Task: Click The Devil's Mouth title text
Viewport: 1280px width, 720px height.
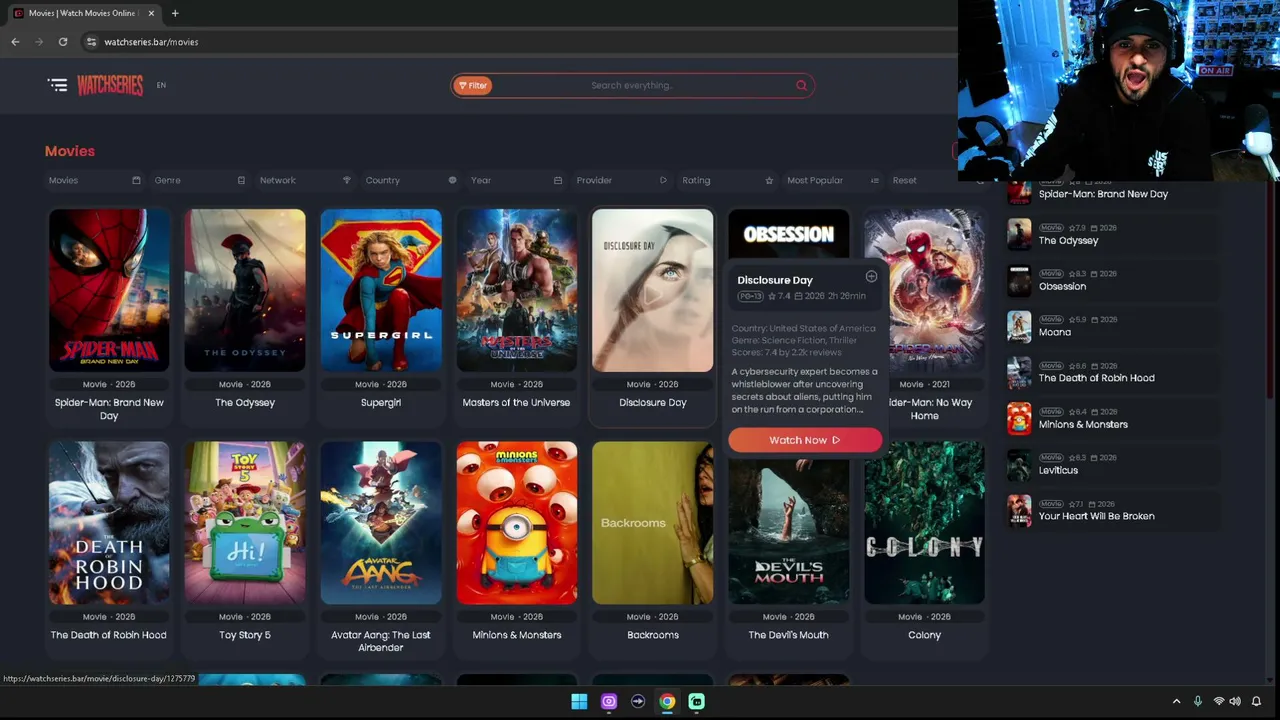Action: point(789,635)
